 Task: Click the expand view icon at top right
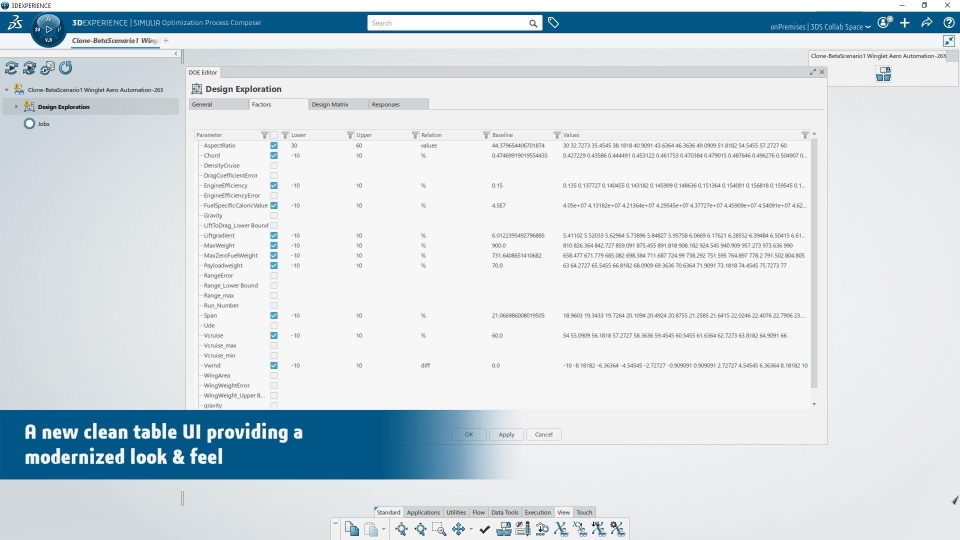948,41
